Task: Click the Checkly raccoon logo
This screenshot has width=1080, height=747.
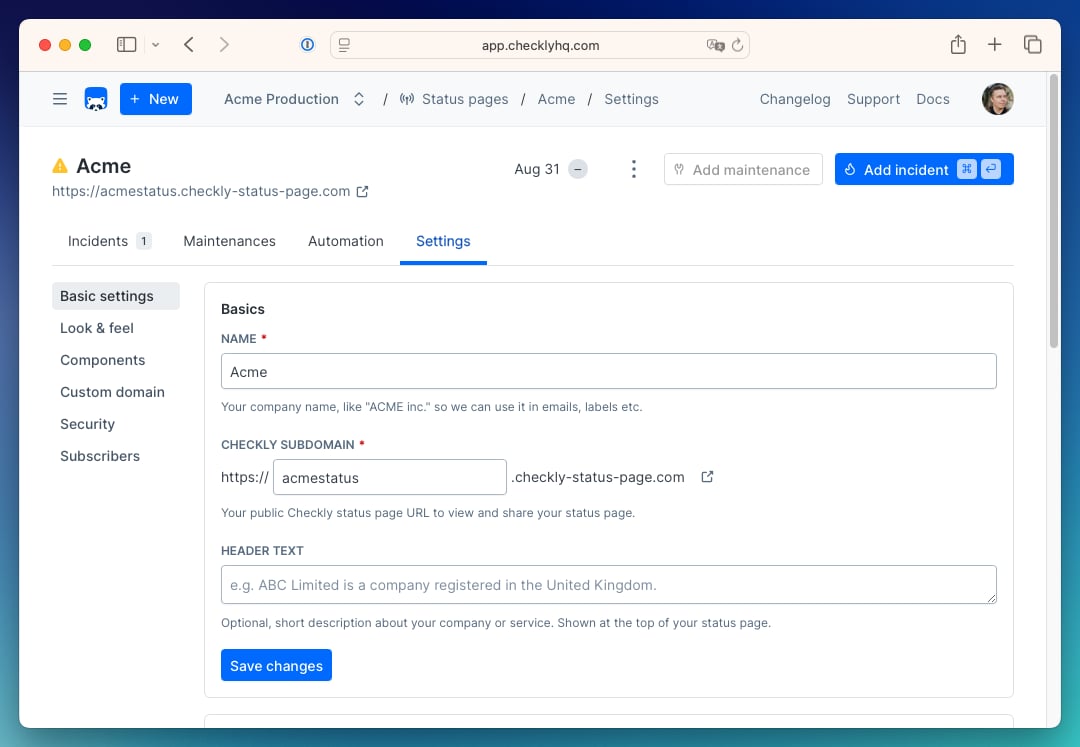Action: coord(96,99)
